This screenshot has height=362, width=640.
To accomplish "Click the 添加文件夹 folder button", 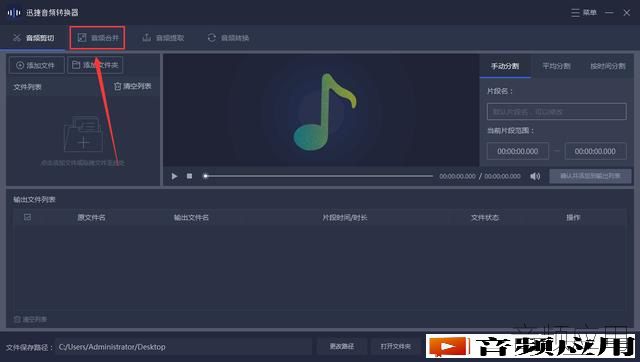I will coord(95,65).
